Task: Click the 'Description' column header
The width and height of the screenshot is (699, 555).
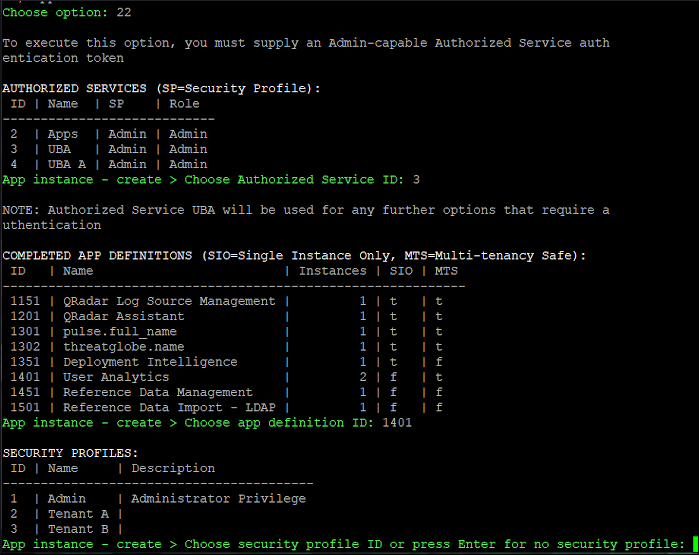Action: coord(173,468)
